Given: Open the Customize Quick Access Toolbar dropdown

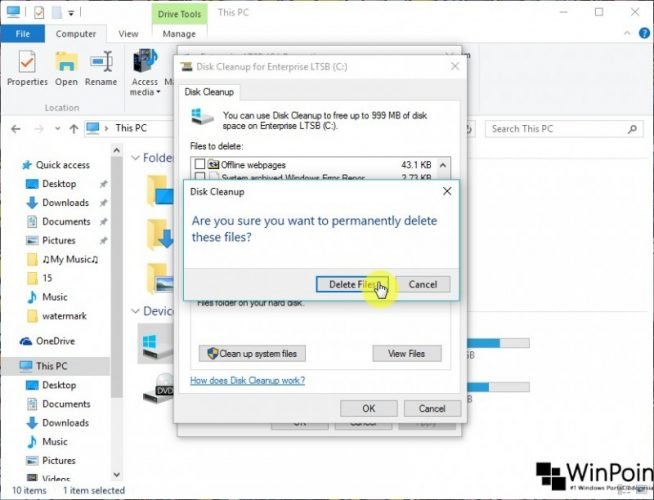Looking at the screenshot, I should (71, 13).
